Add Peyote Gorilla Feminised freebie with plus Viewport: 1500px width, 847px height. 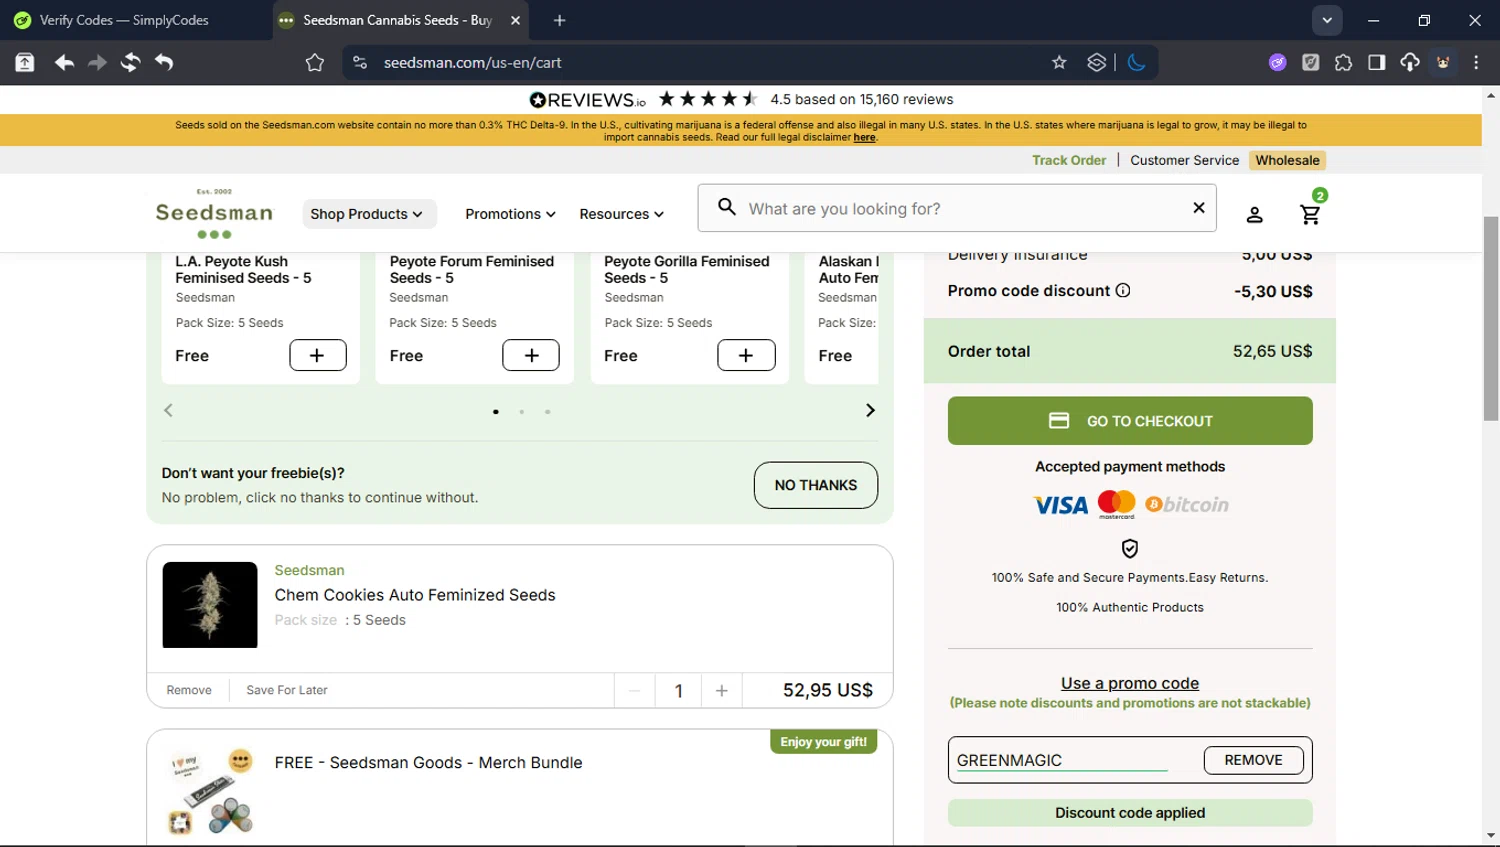[x=746, y=355]
